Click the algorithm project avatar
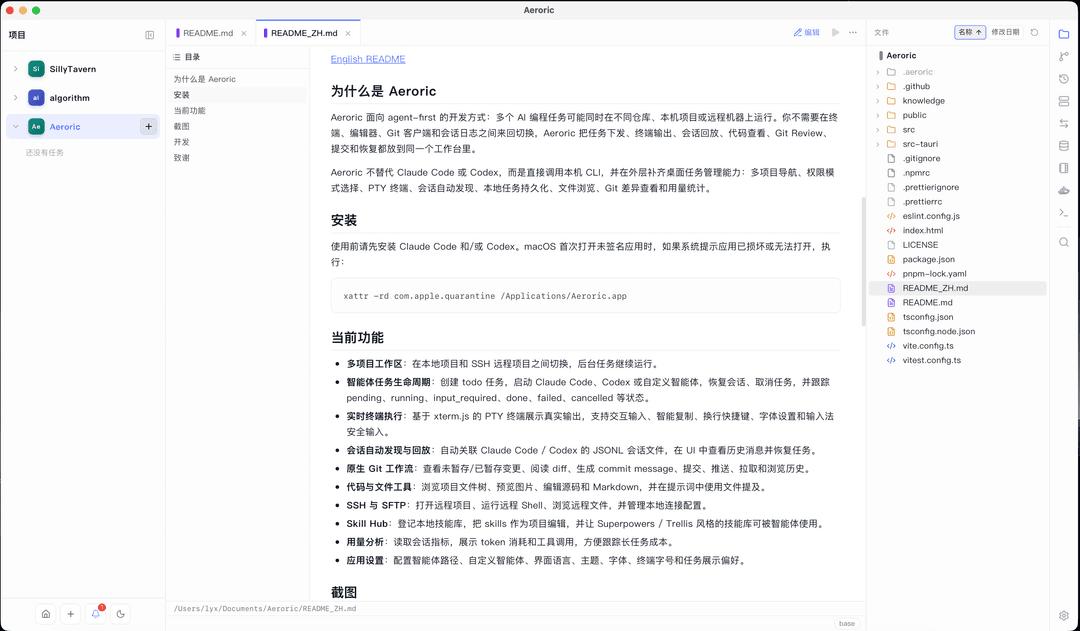Screen dimensions: 1080x631 [x=36, y=98]
